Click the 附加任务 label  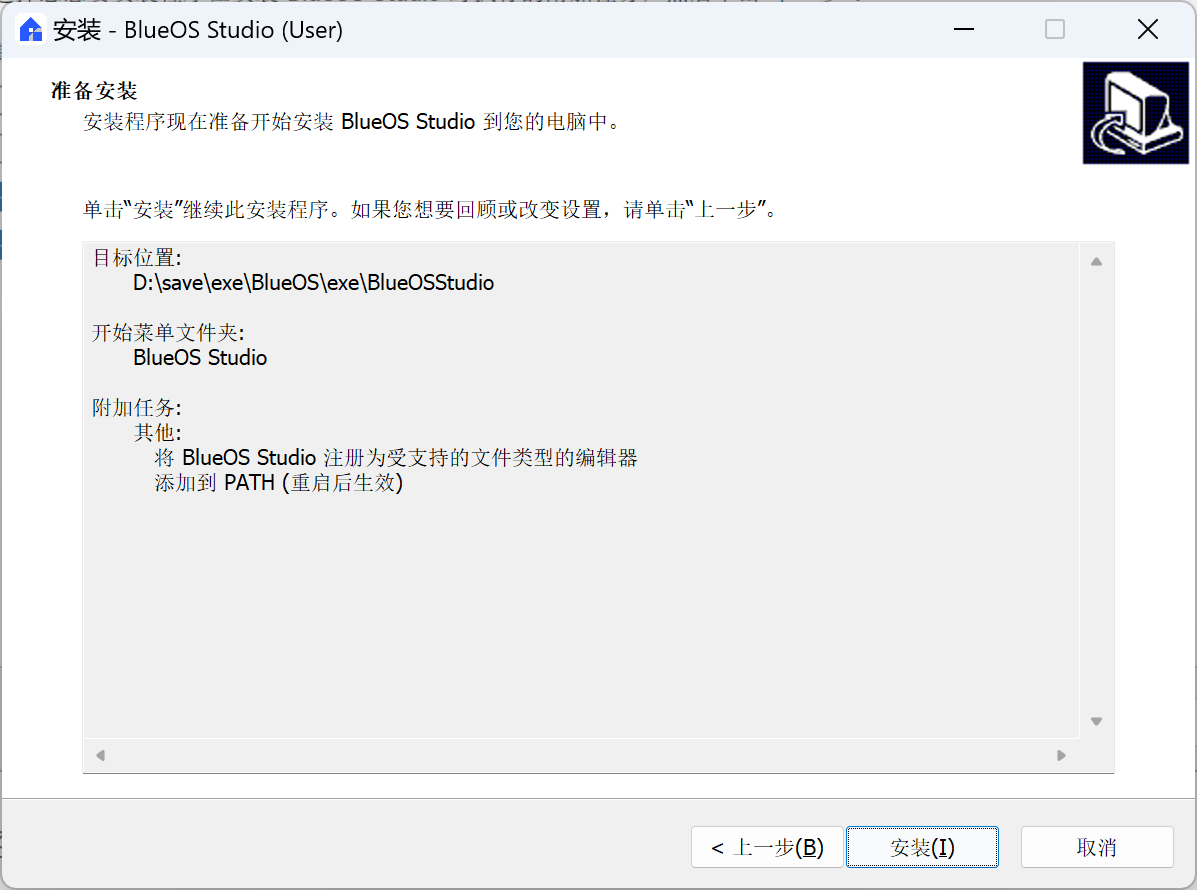(x=137, y=408)
